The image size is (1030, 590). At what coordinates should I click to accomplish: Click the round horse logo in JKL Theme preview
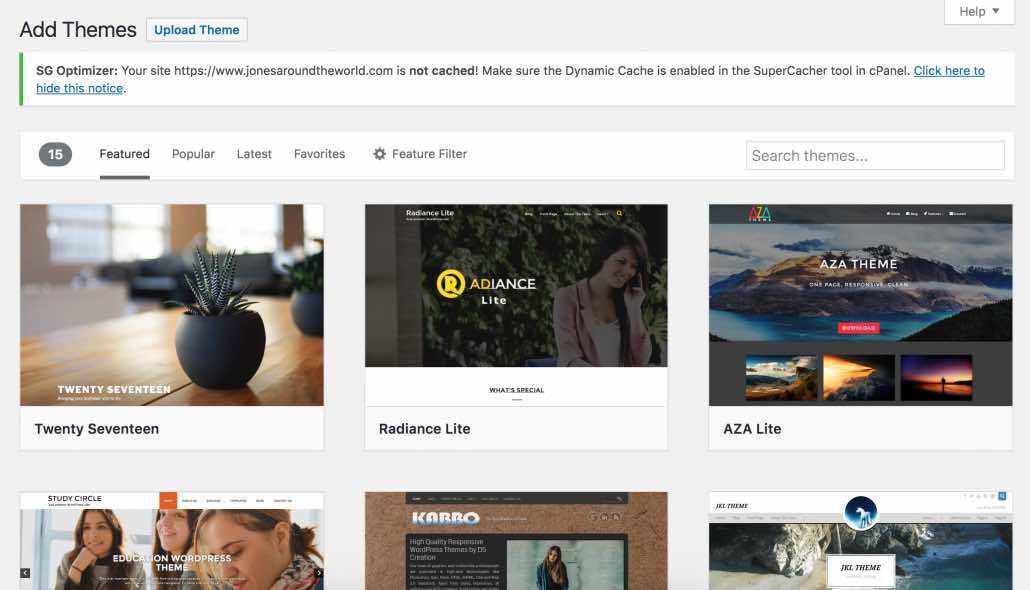(x=860, y=512)
